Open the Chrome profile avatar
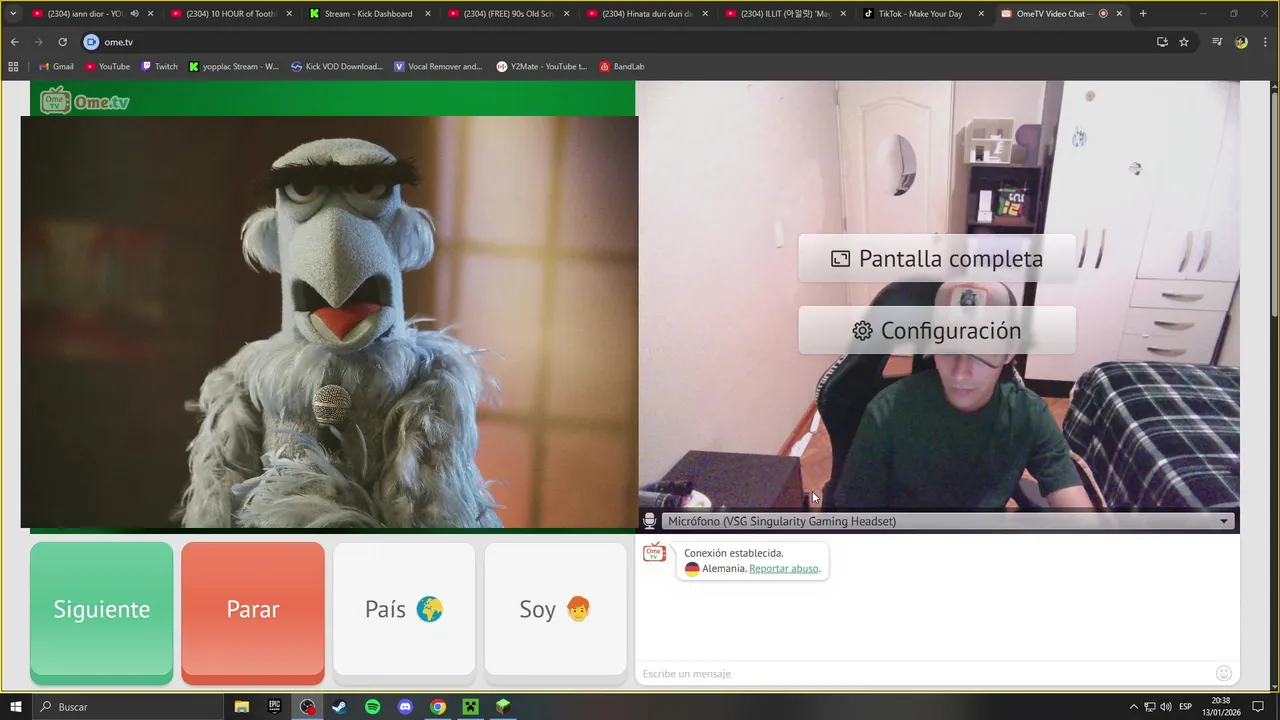 pos(1241,42)
